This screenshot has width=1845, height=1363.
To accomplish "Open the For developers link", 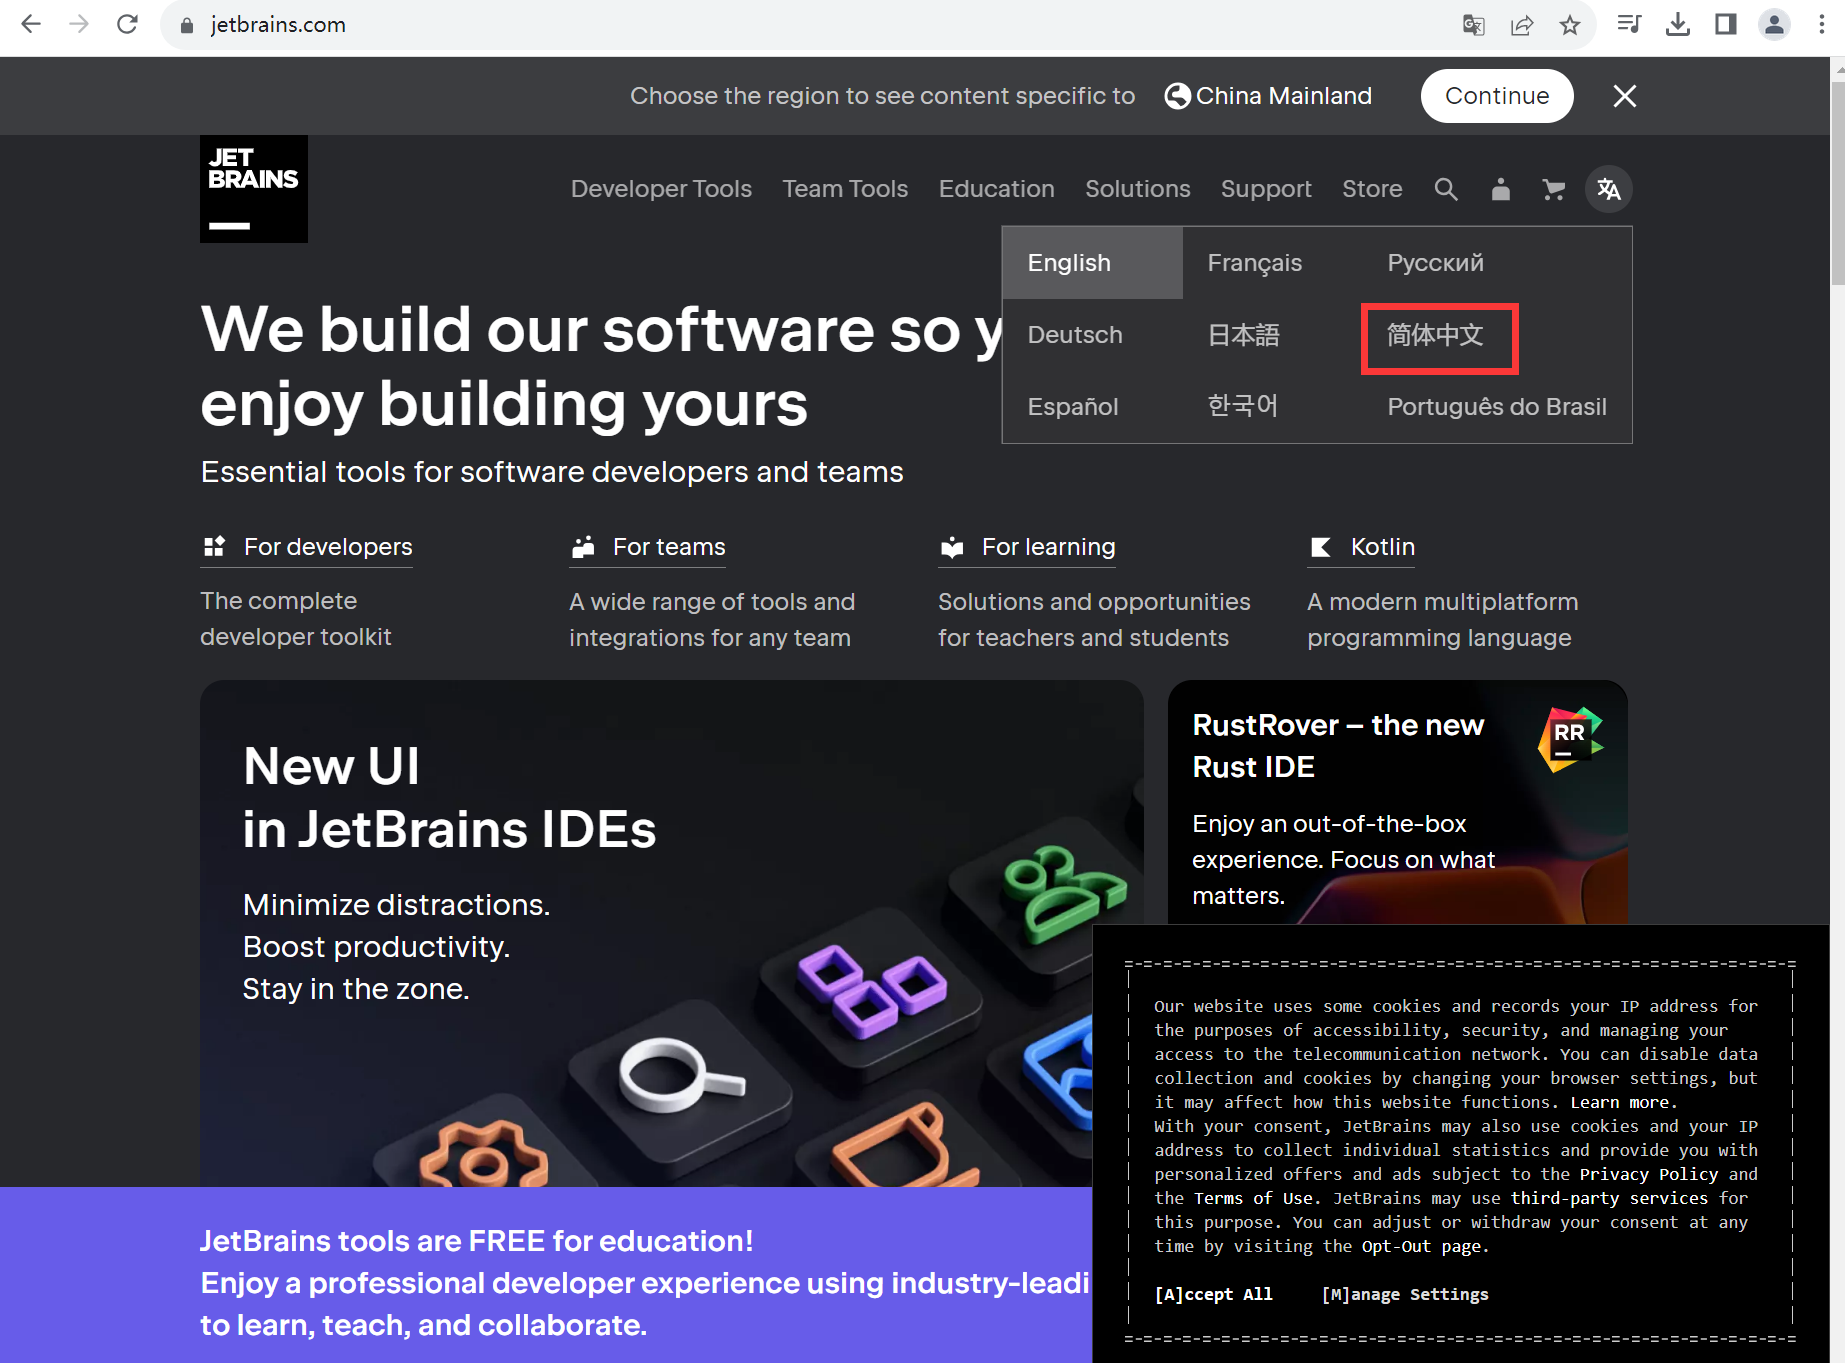I will pos(328,547).
